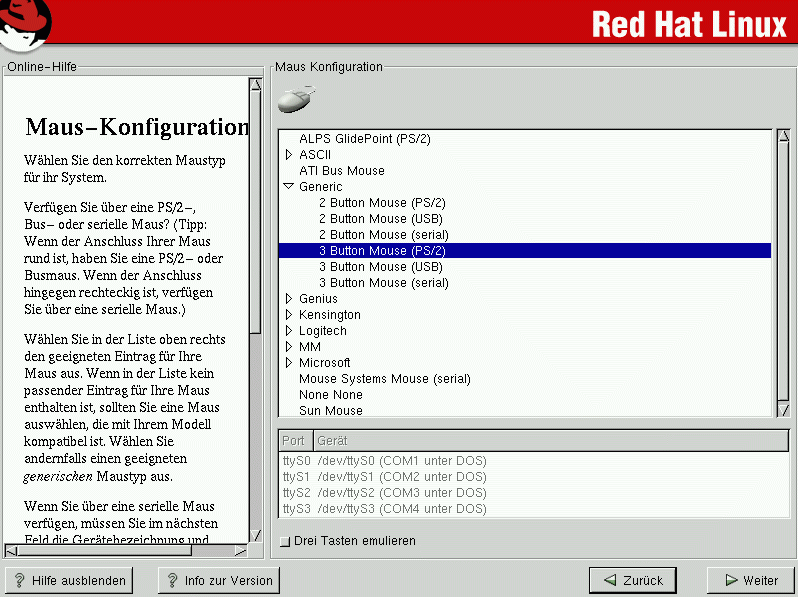Click the mouse icon under Maus Konfiguration
This screenshot has height=597, width=798.
295,100
